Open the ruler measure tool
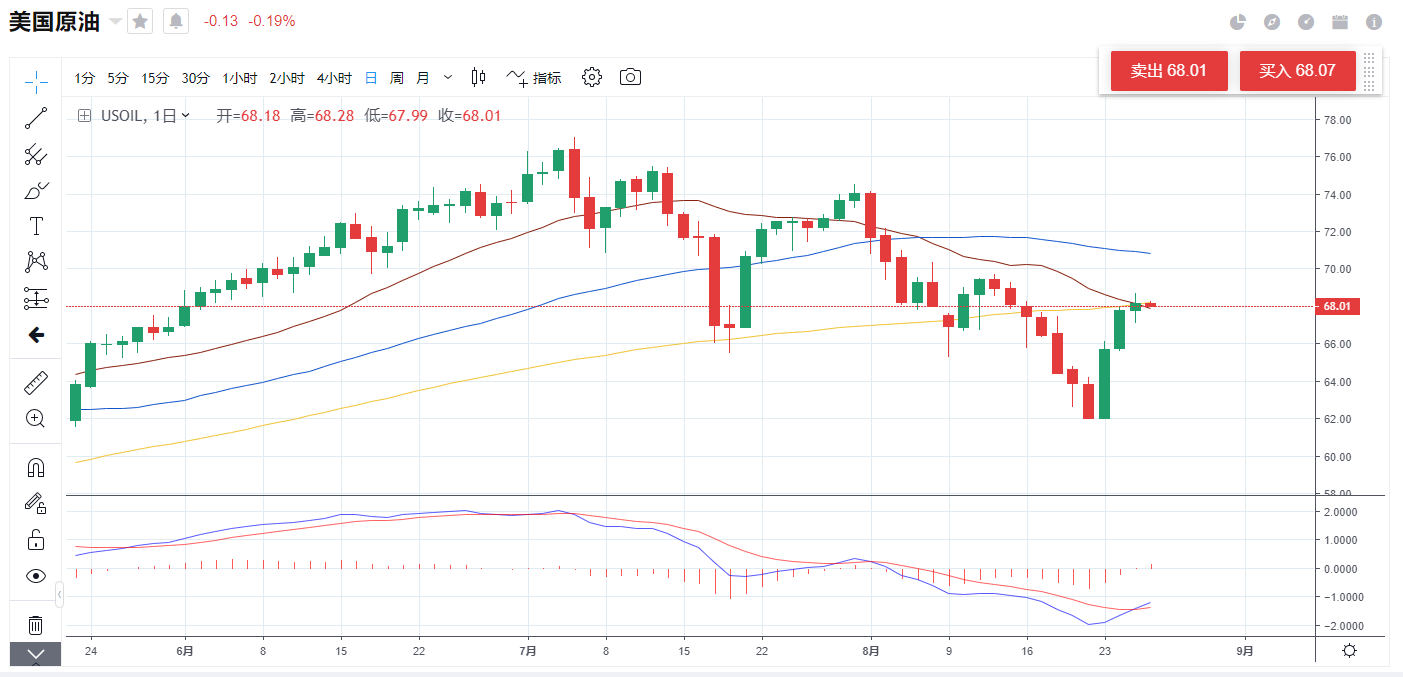 coord(36,382)
